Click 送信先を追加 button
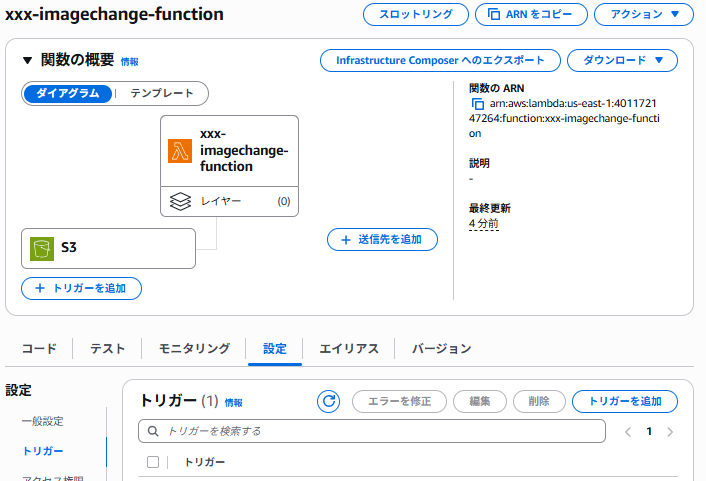This screenshot has height=481, width=706. click(382, 240)
